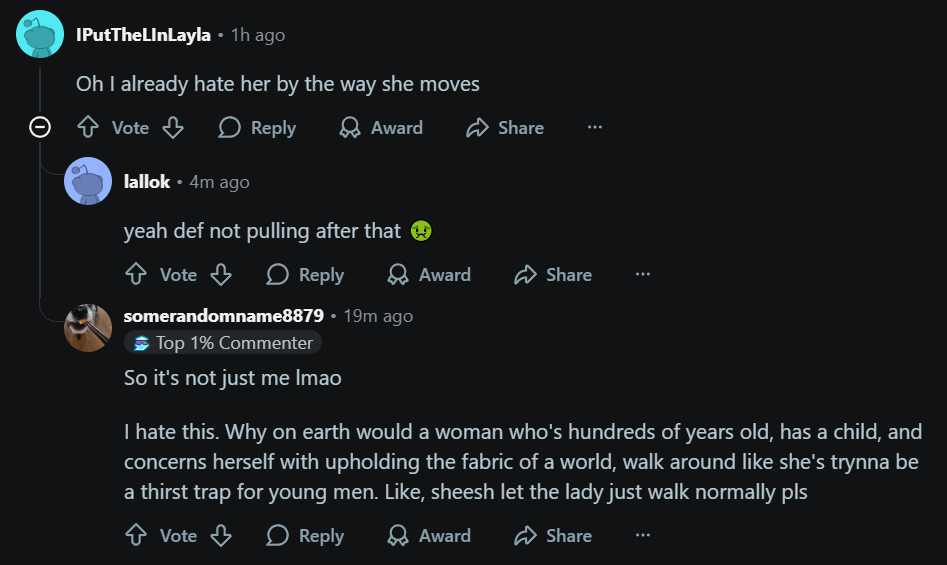Reply to IPutTheLInLayla's comment

[257, 128]
